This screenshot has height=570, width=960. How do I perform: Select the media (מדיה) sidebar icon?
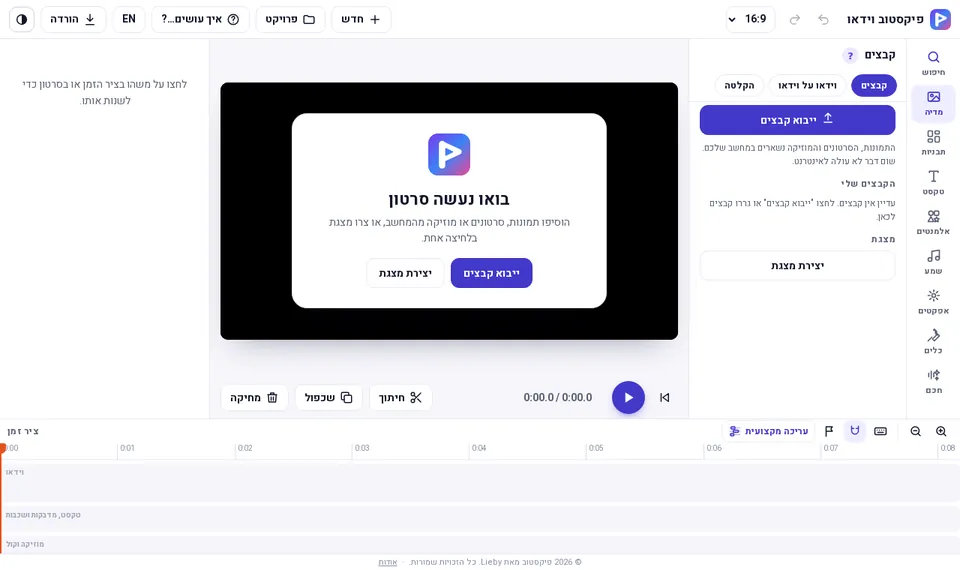933,103
